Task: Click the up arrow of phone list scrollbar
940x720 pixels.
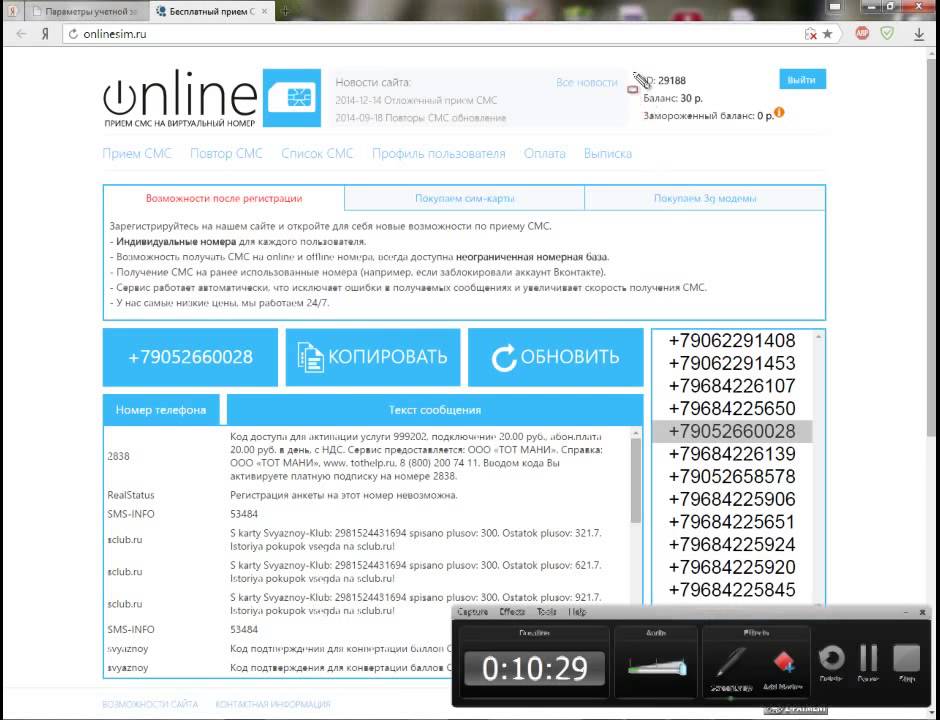Action: tap(818, 337)
